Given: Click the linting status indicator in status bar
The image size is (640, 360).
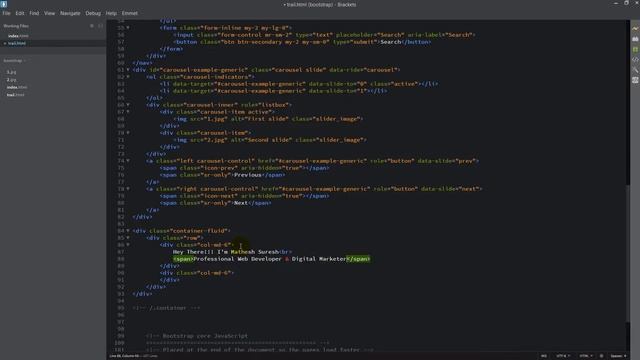Looking at the screenshot, I should [601, 356].
